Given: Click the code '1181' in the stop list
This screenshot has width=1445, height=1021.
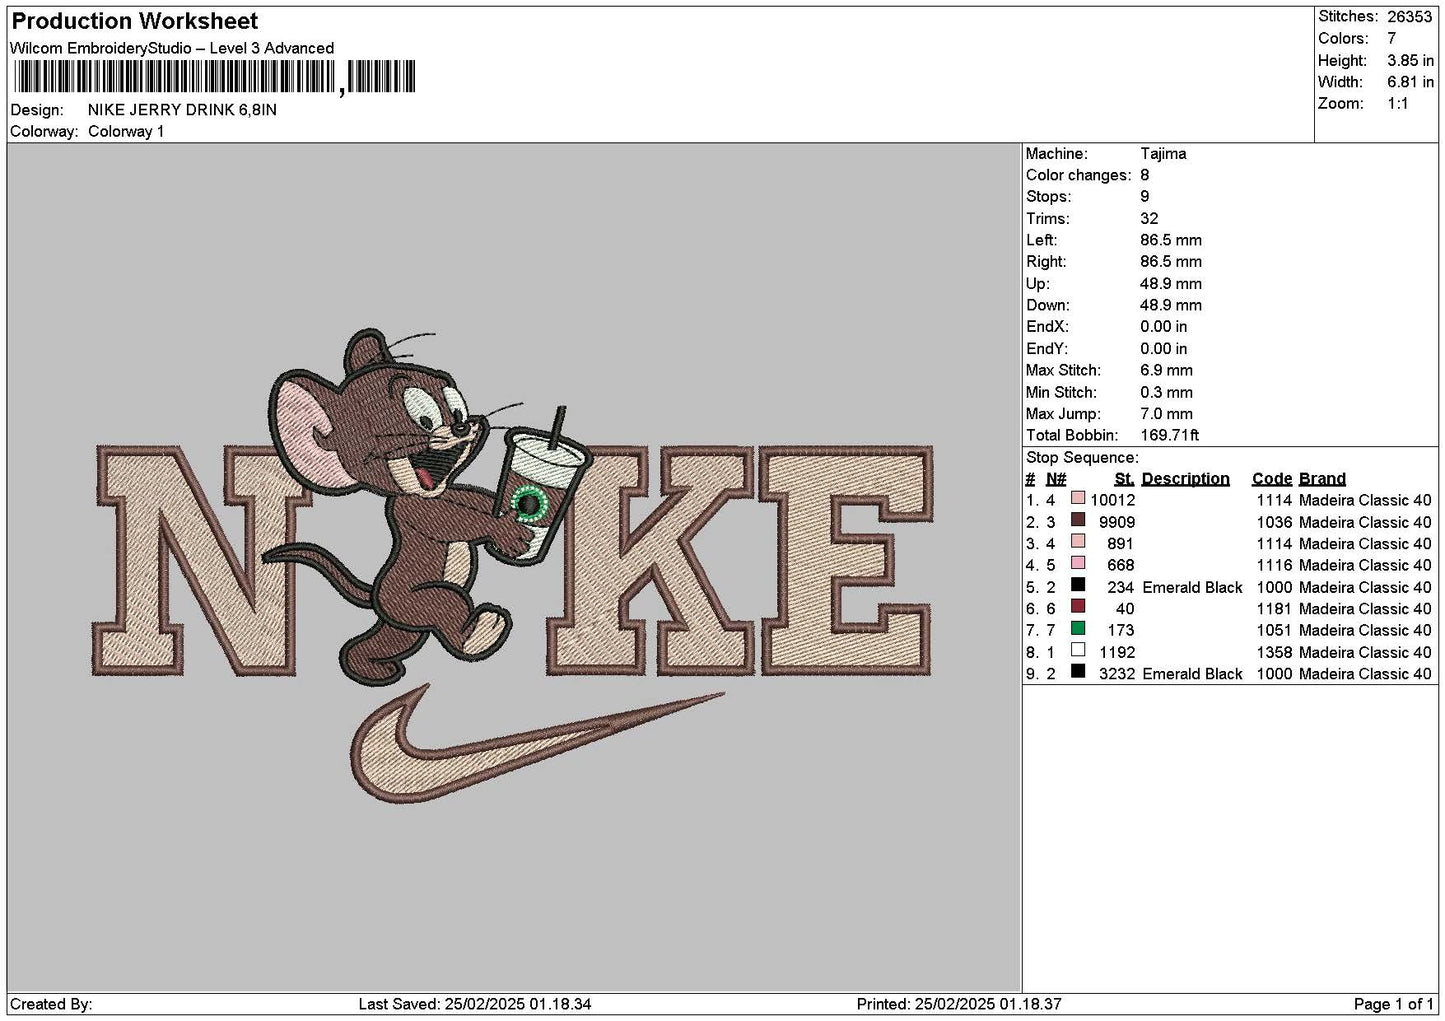Looking at the screenshot, I should point(1274,608).
